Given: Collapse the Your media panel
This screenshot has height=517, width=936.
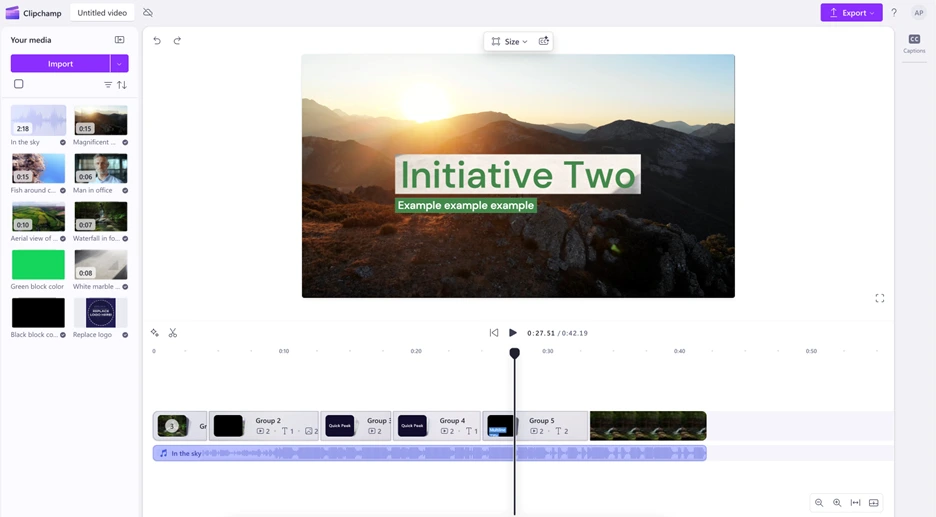Looking at the screenshot, I should click(x=120, y=40).
